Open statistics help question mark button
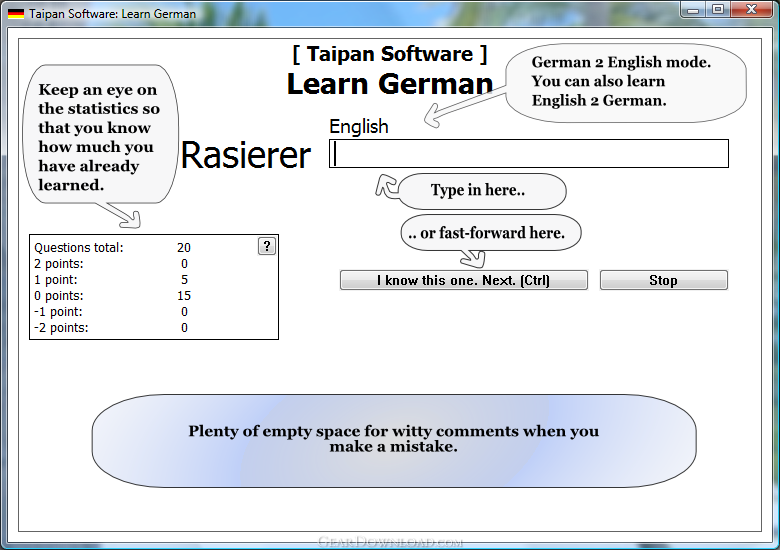Screen dimensions: 780x550 pos(267,246)
